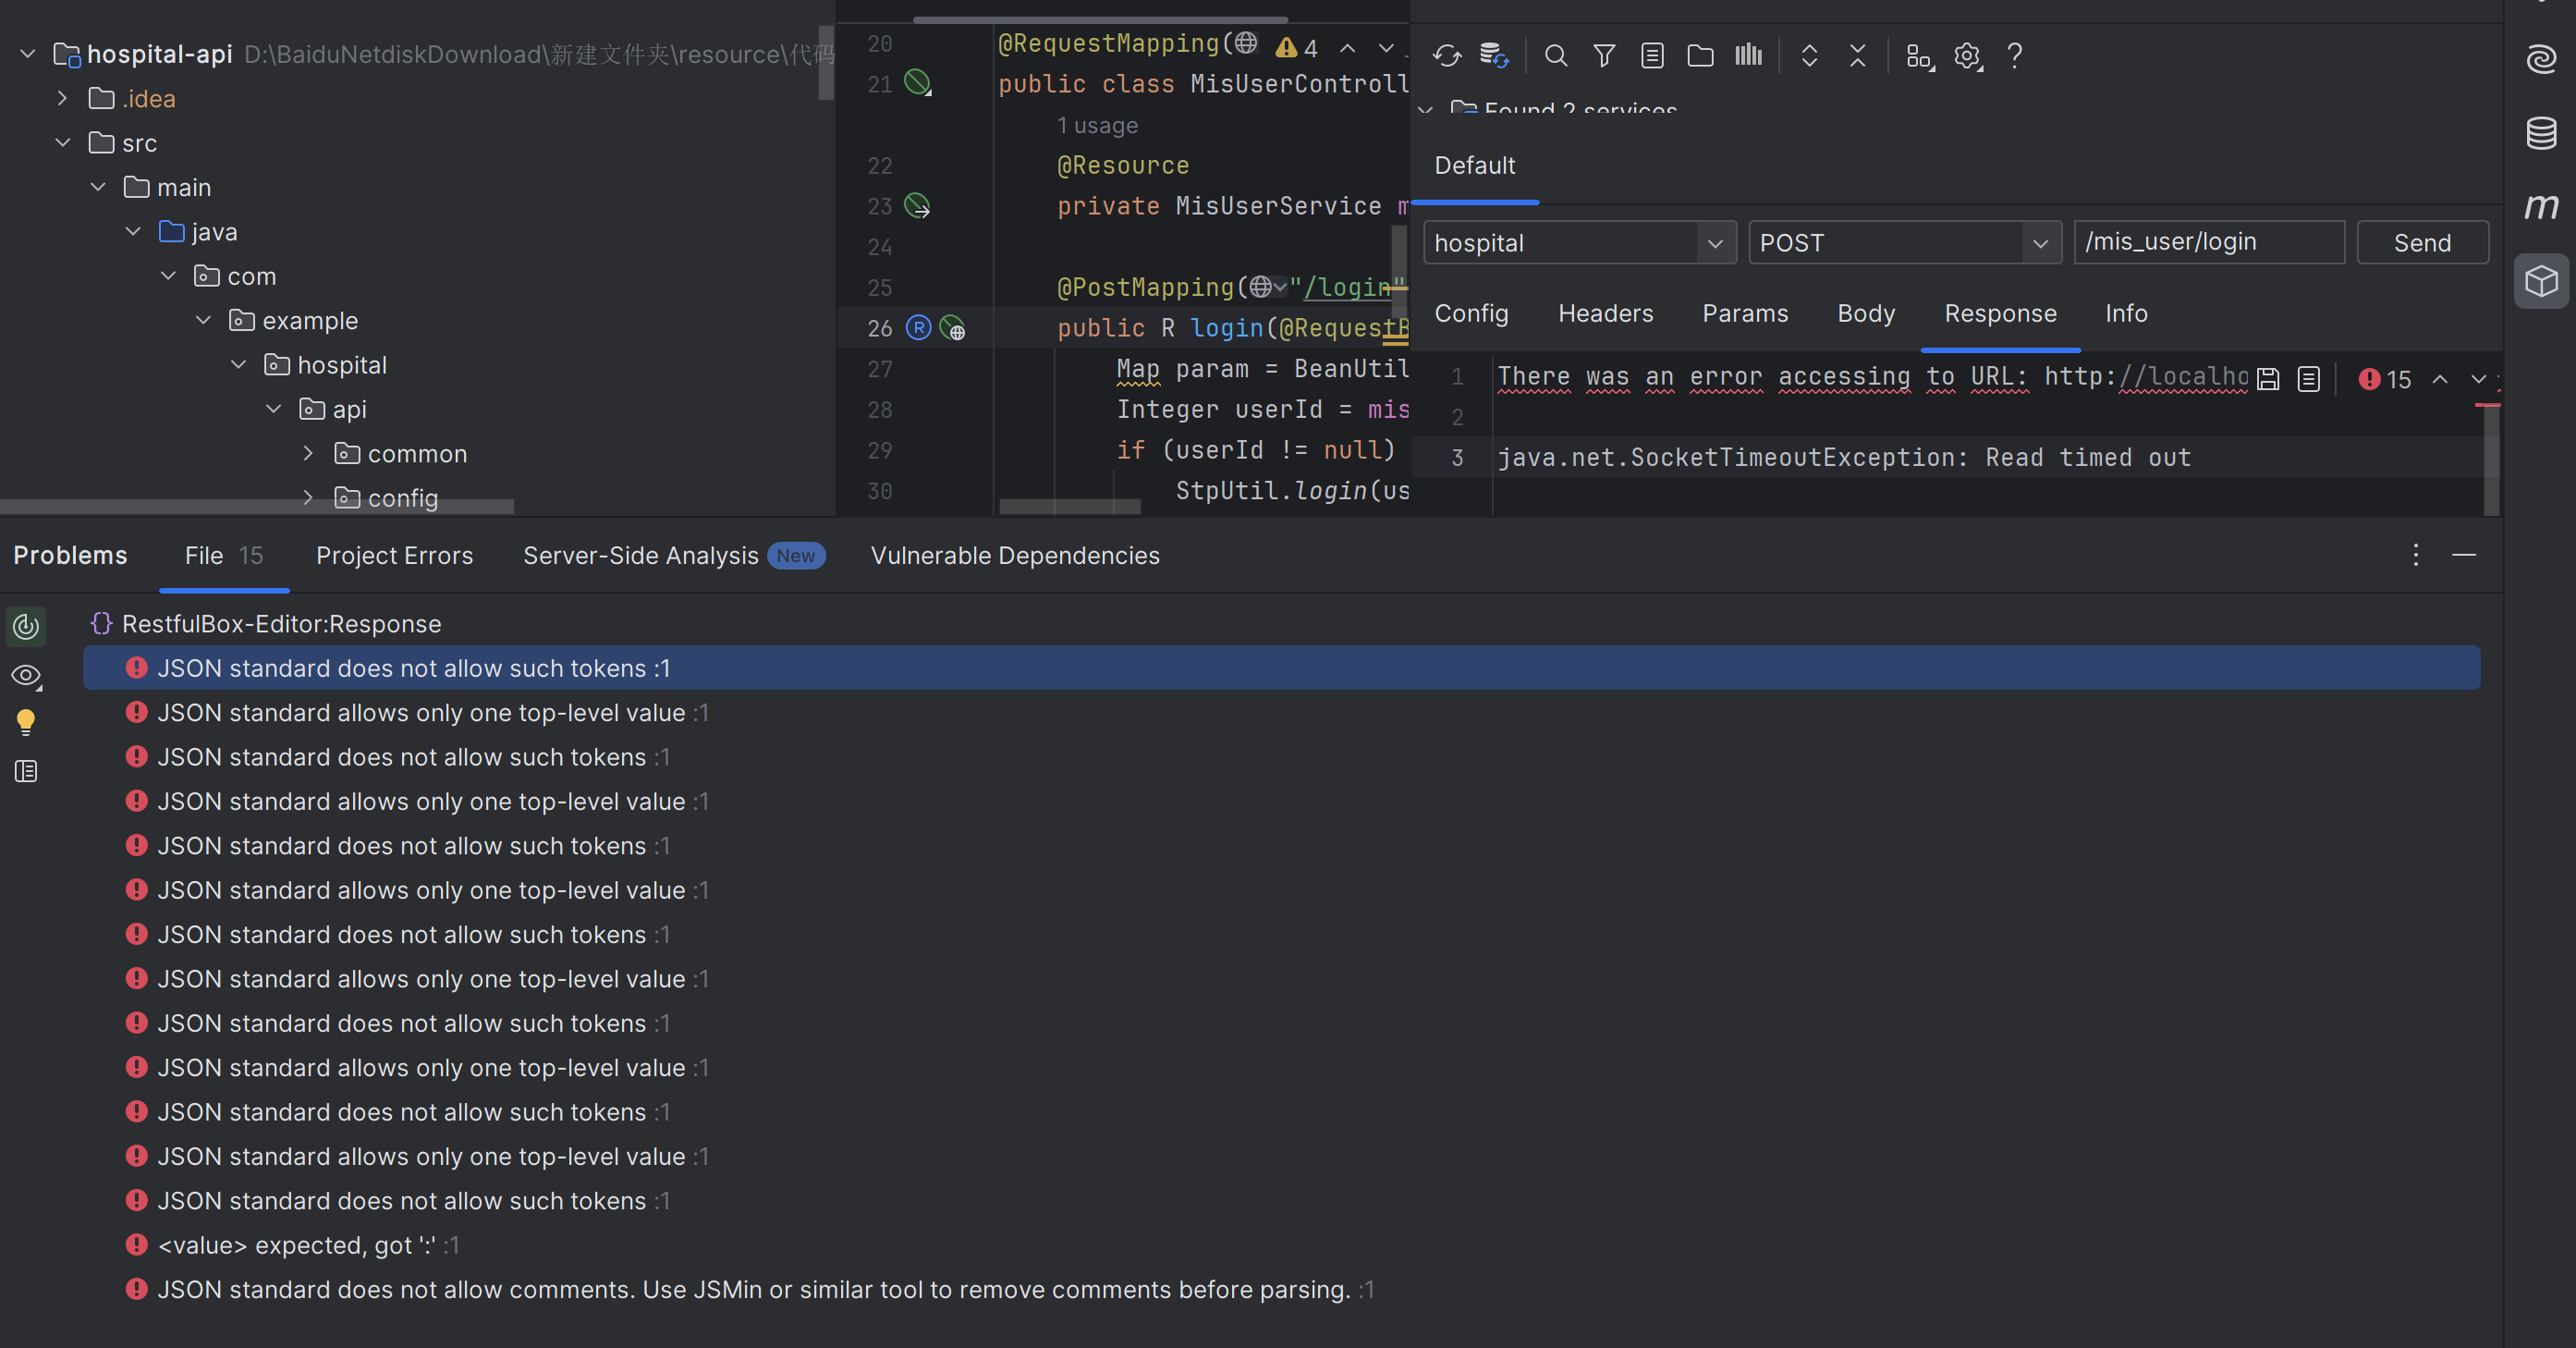This screenshot has width=2576, height=1348.
Task: Collapse the Found services tree node
Action: [1426, 108]
